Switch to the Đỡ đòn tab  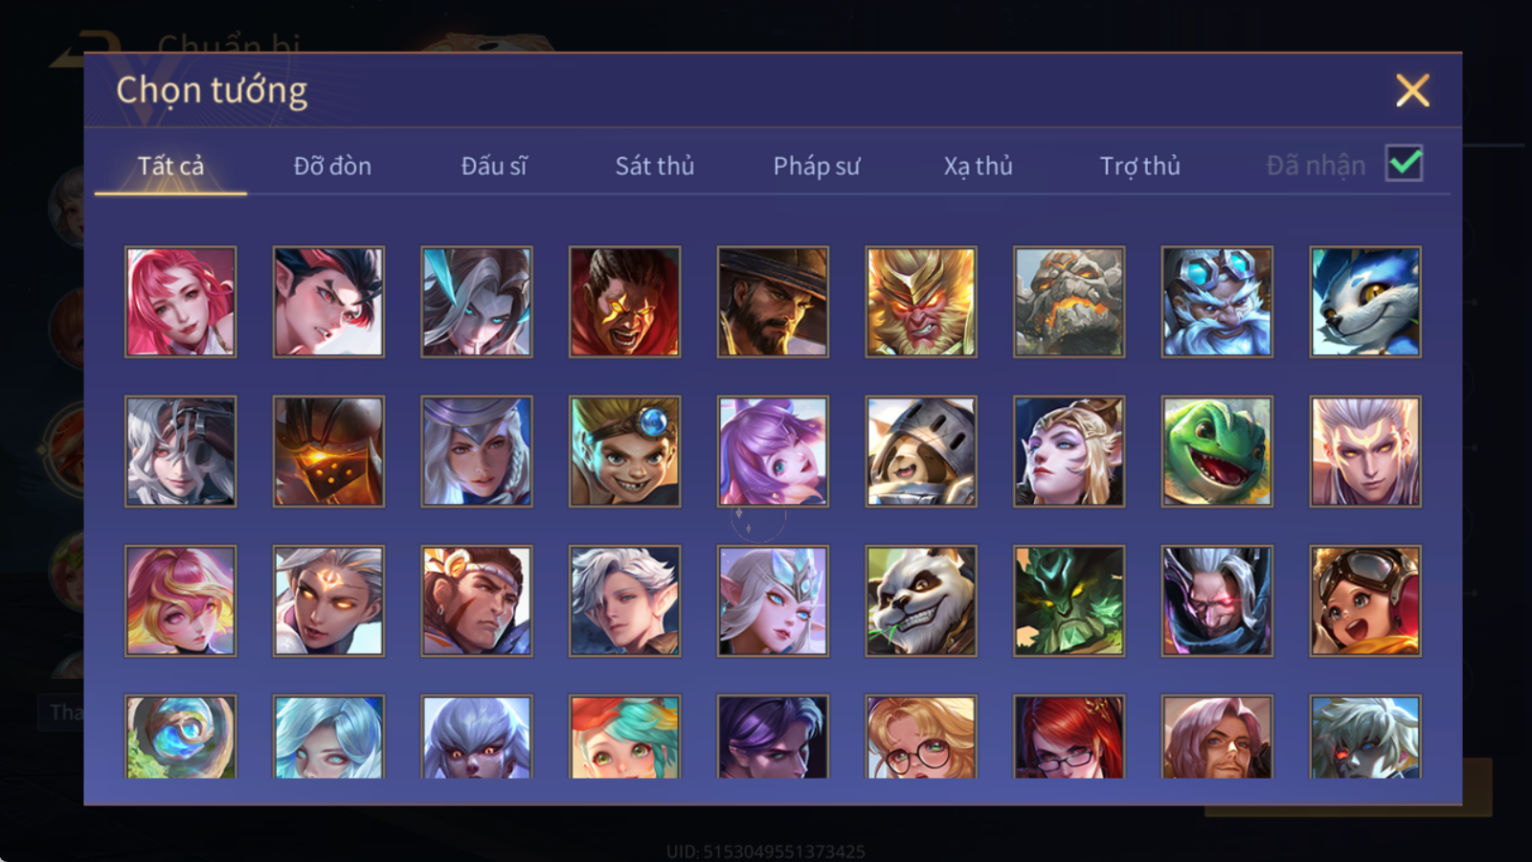click(332, 166)
